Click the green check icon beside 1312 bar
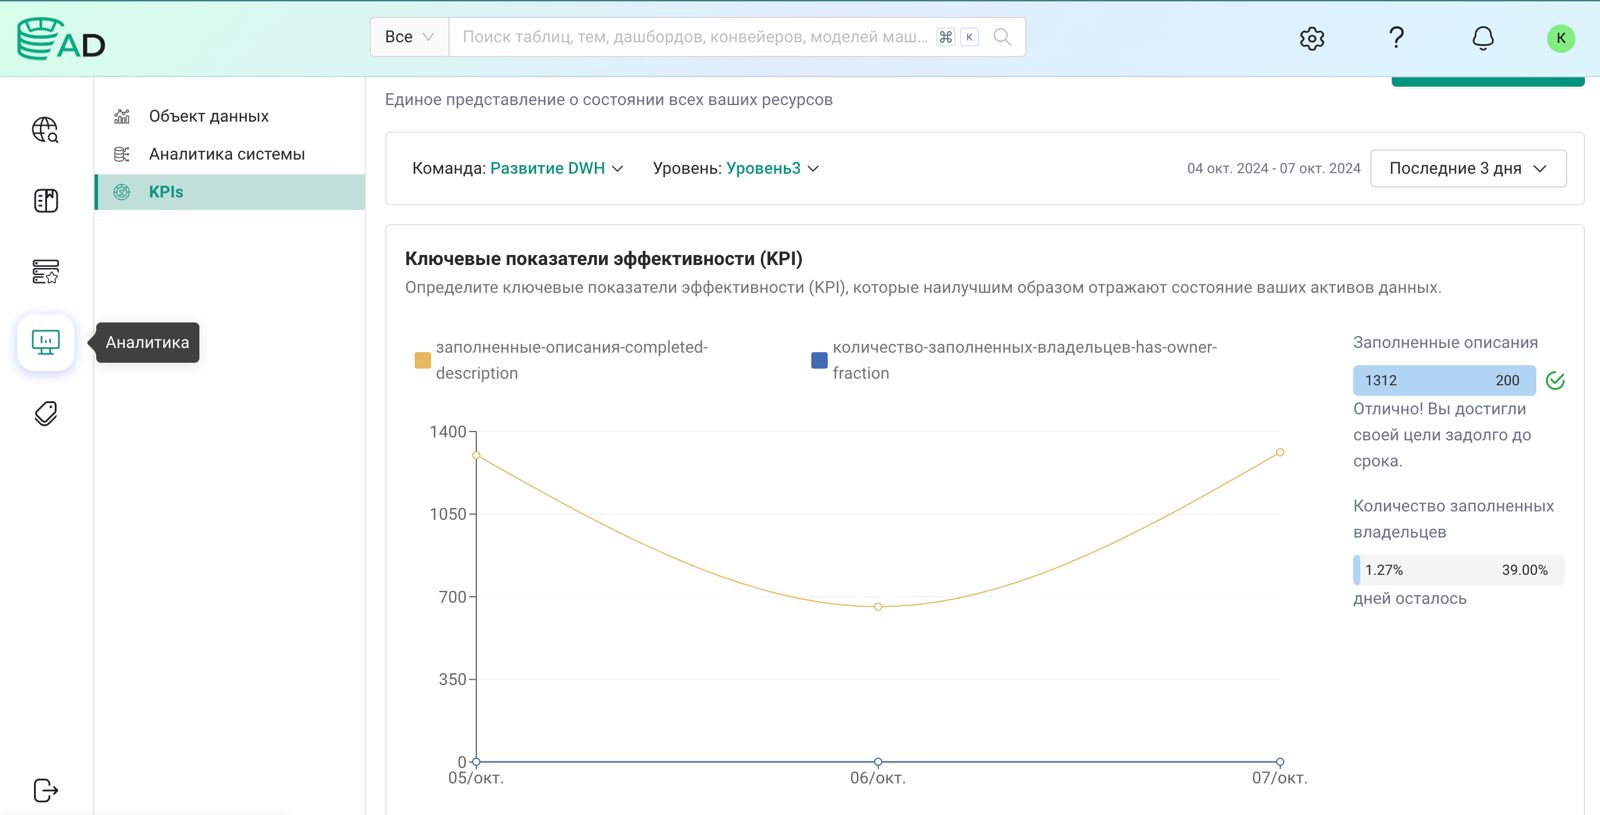Image resolution: width=1600 pixels, height=815 pixels. point(1555,380)
